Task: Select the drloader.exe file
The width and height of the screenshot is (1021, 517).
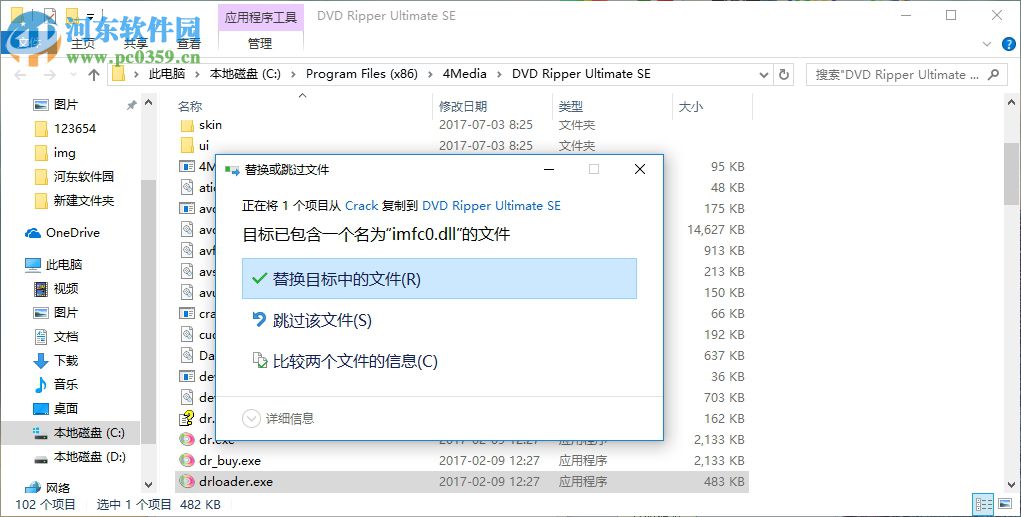Action: pos(236,481)
